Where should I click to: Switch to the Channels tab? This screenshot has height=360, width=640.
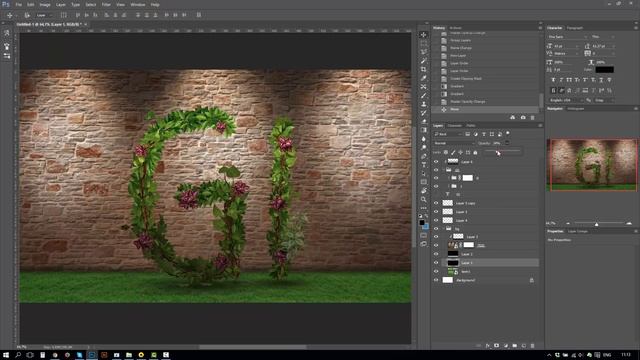point(454,125)
